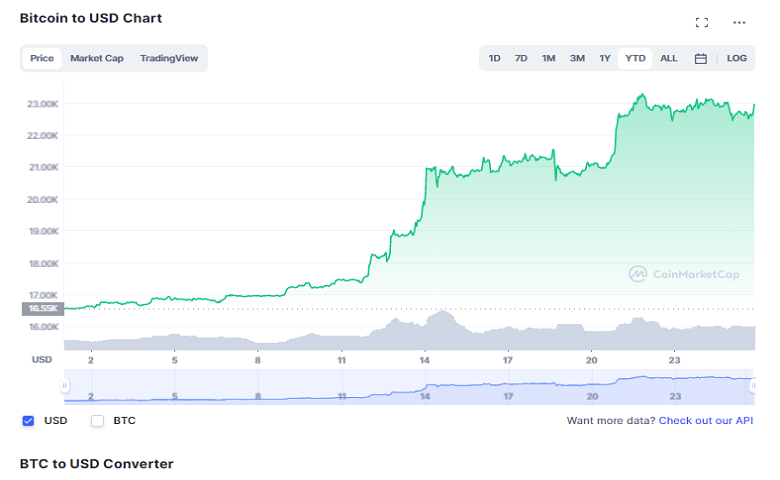Click the 19.00K y-axis label
Screen dimensions: 780x480
coord(43,231)
